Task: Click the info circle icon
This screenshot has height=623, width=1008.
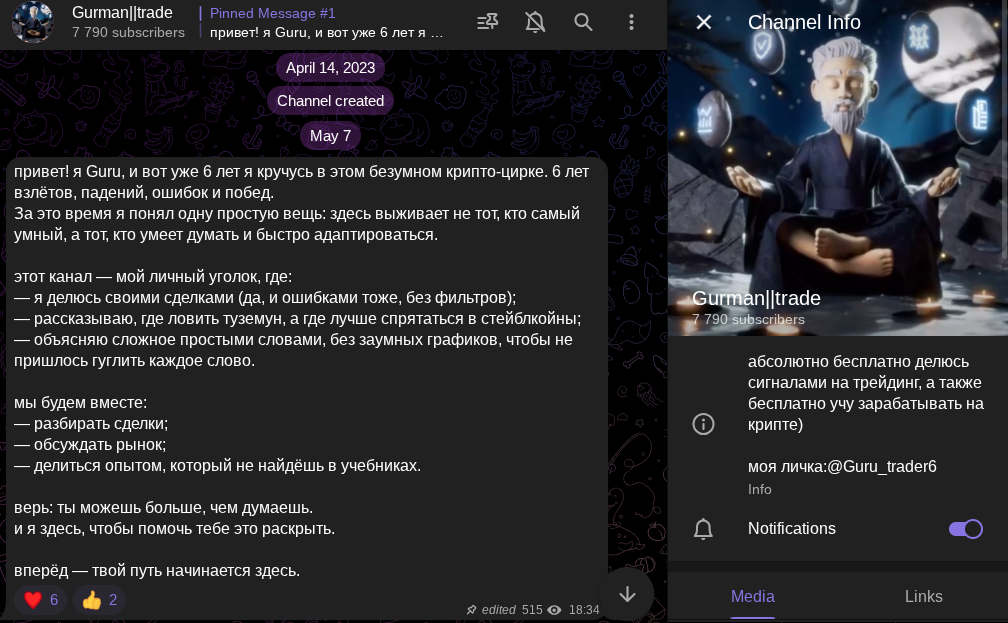Action: click(703, 424)
